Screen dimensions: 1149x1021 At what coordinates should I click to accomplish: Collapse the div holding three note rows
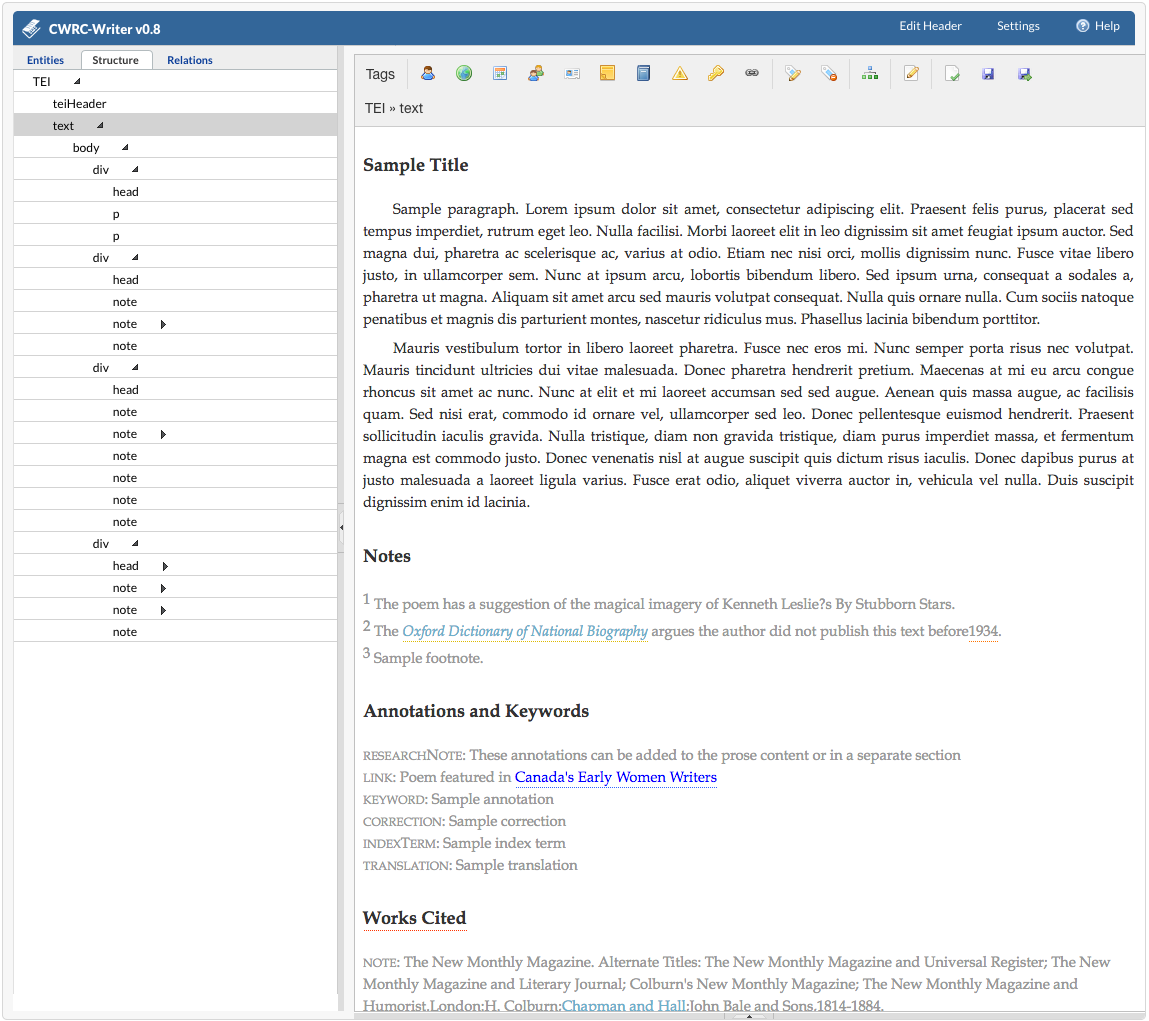[135, 257]
